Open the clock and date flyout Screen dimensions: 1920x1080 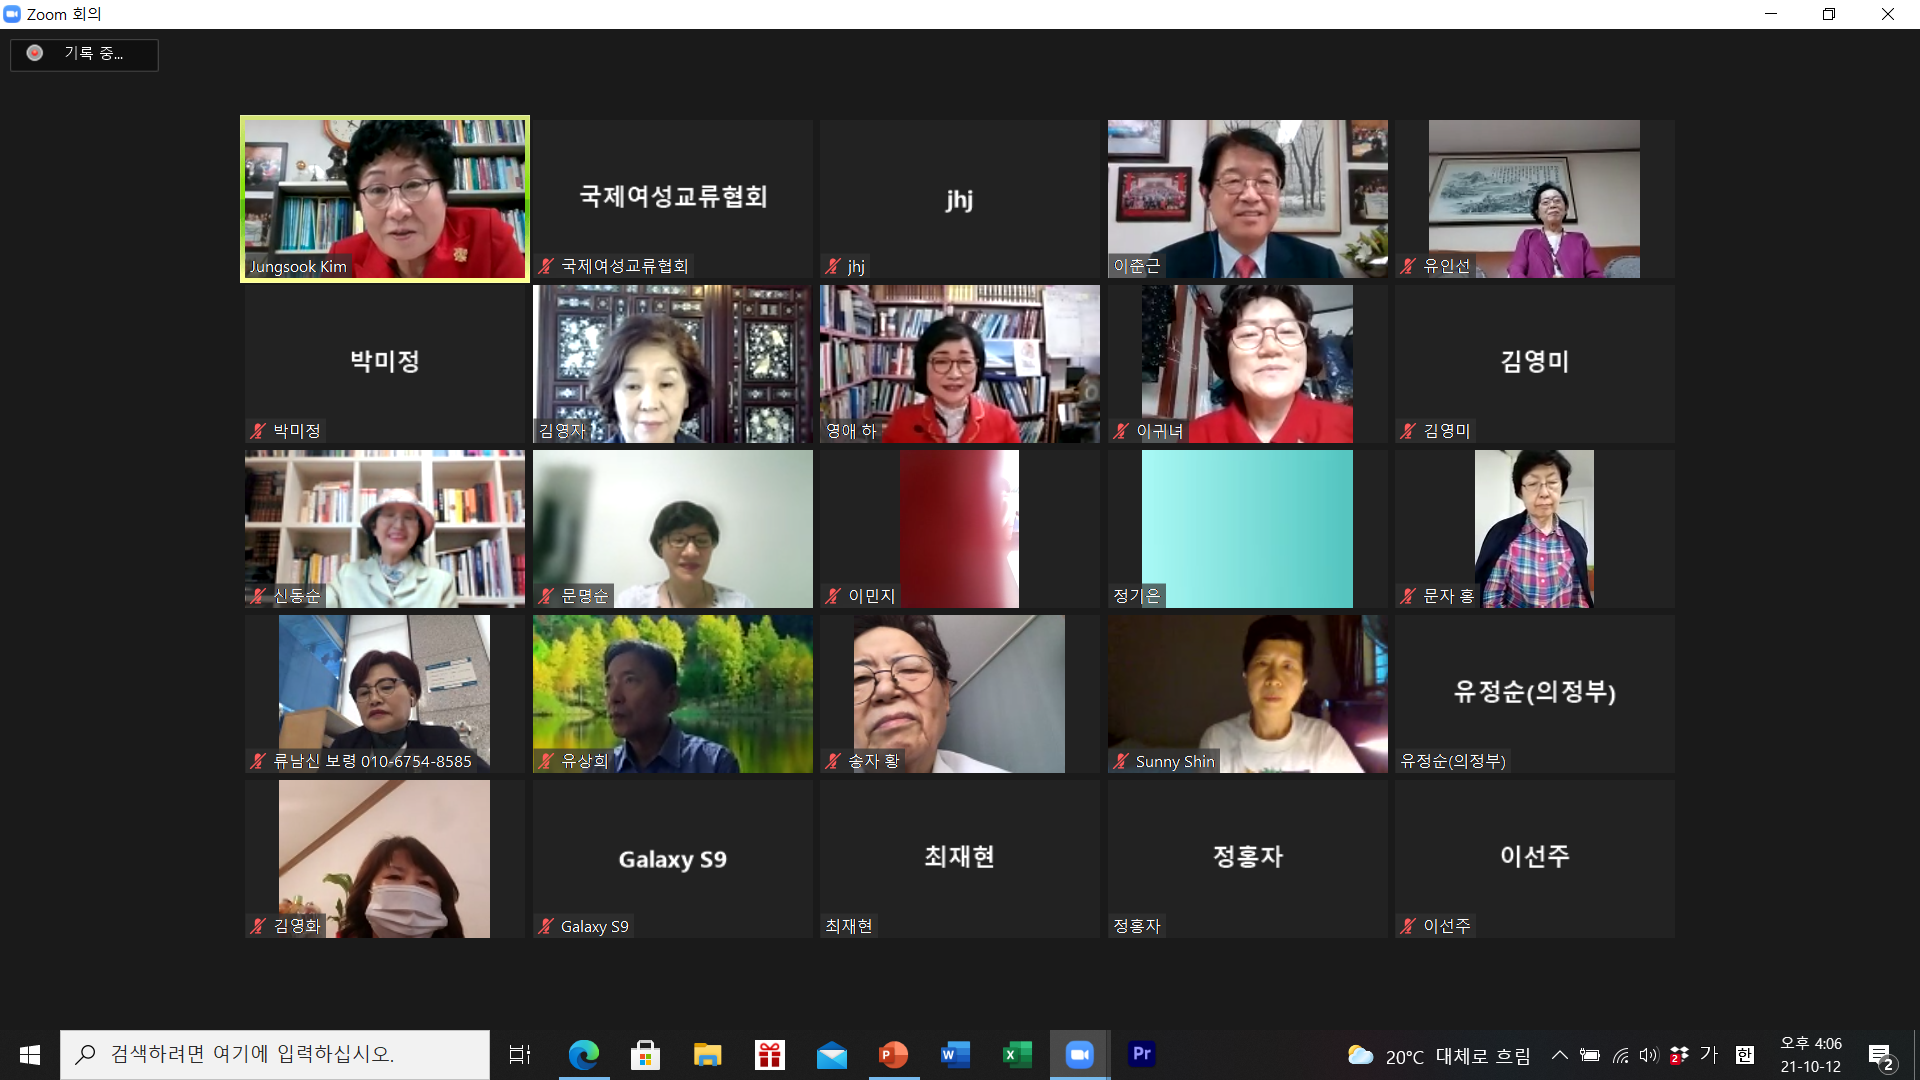[x=1810, y=1055]
